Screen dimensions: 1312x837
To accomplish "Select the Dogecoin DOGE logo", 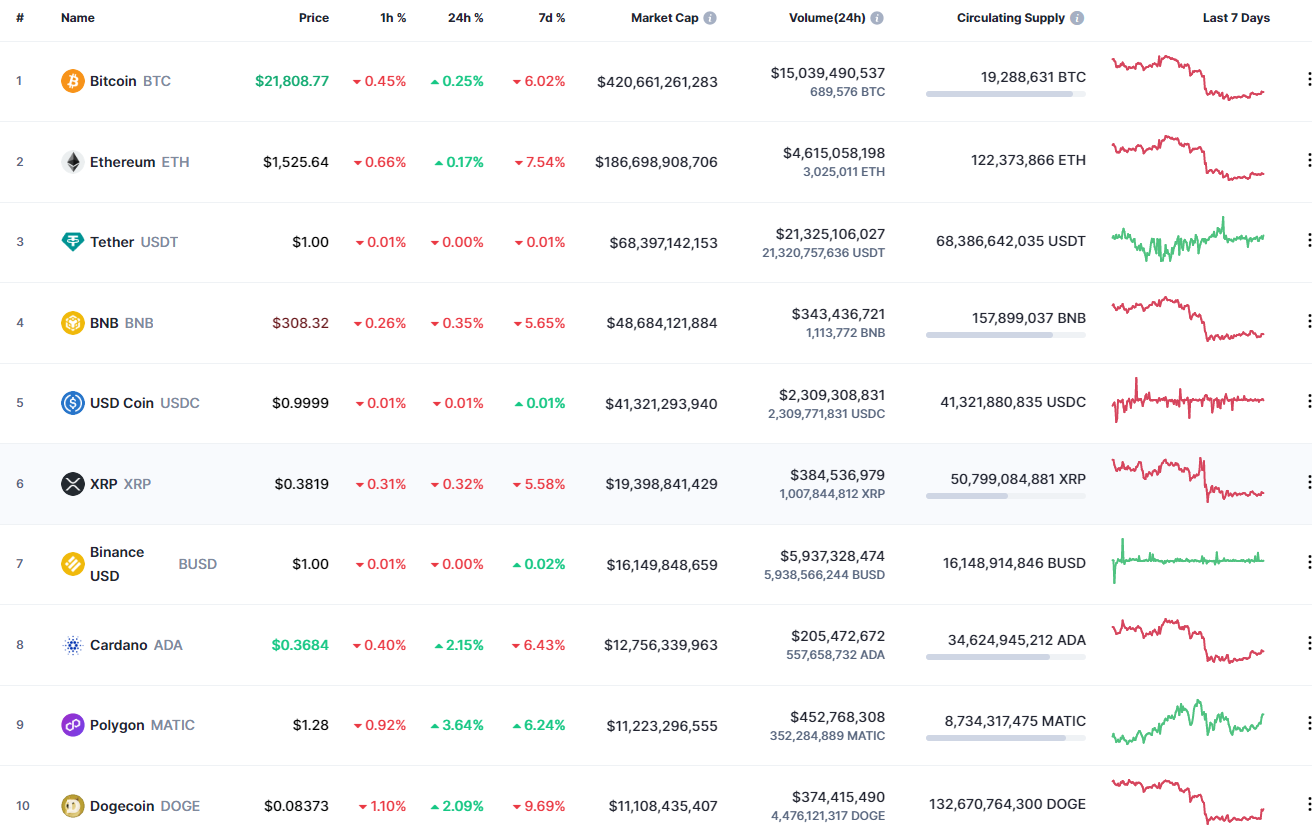I will tap(71, 805).
